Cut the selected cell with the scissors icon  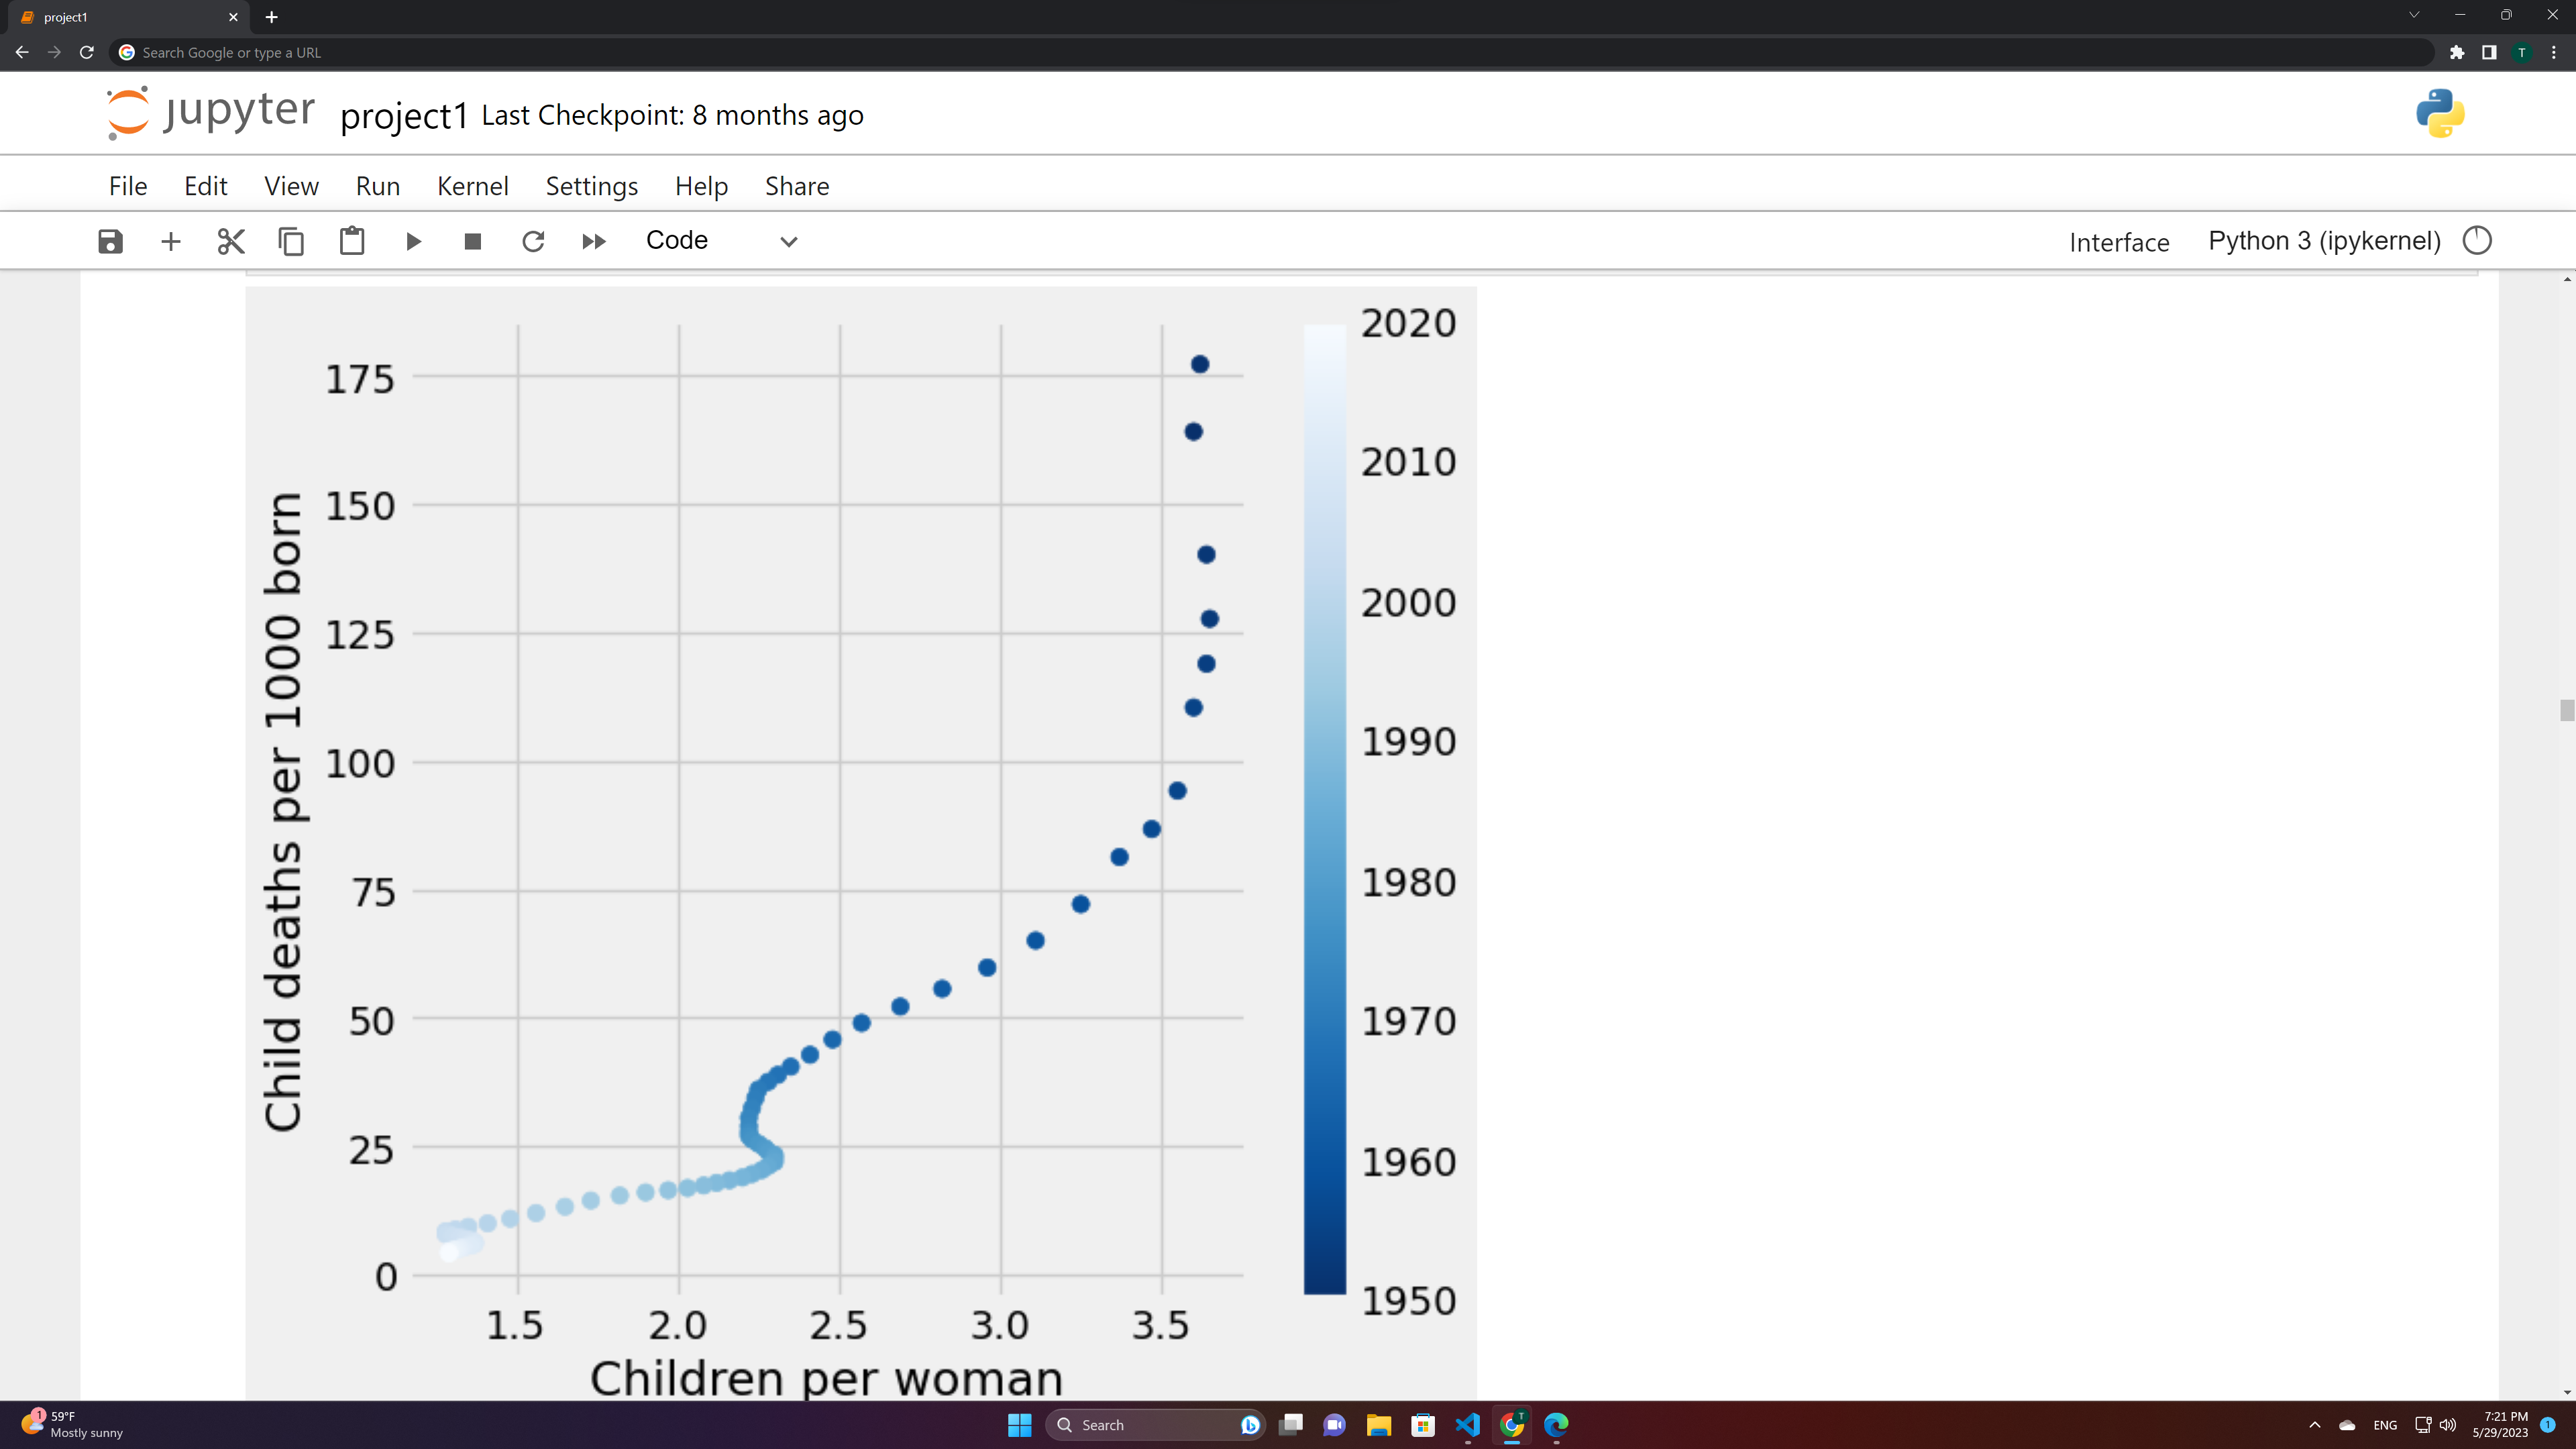[x=231, y=241]
